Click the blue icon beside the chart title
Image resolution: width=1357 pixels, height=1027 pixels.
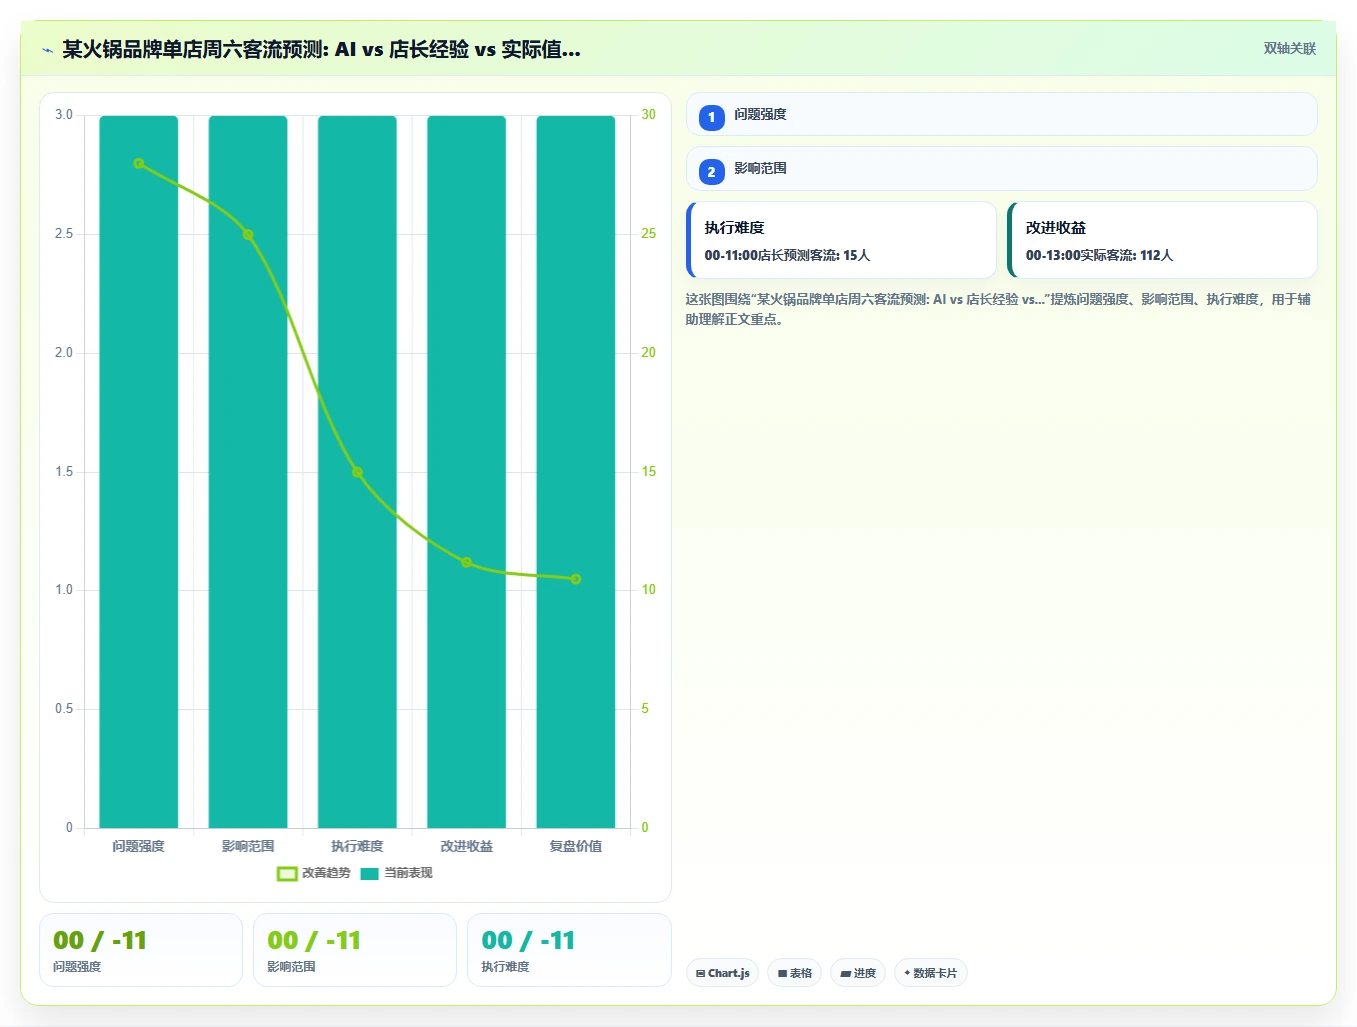(x=47, y=50)
